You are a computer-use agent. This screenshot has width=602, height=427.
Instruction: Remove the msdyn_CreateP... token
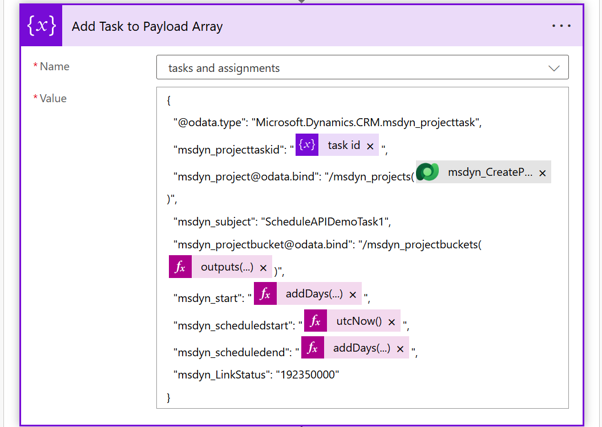coord(542,173)
